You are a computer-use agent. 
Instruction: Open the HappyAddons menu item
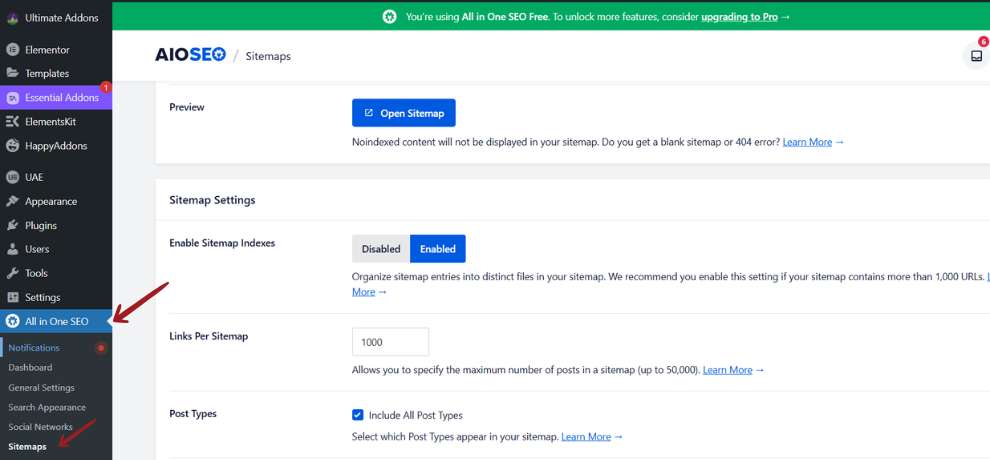(56, 146)
